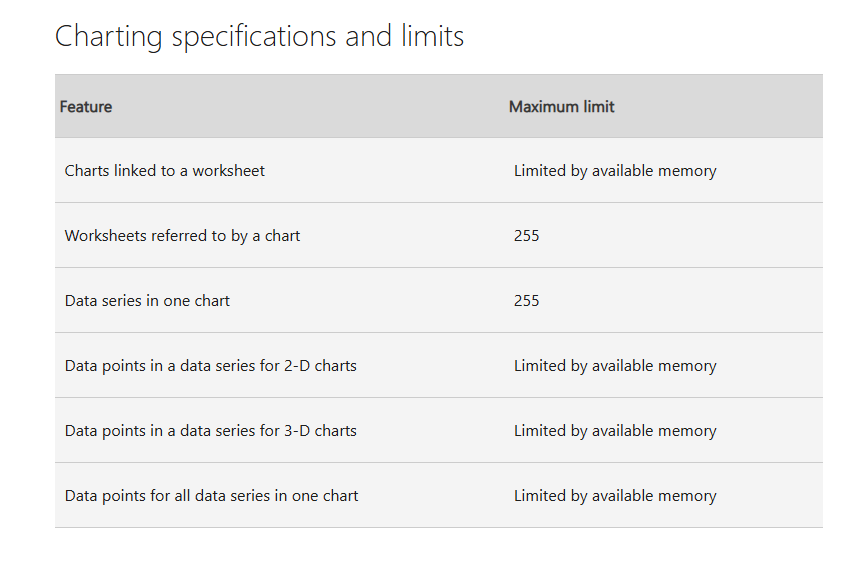The image size is (855, 571).
Task: Click the word 'limits' in the page heading
Action: (x=432, y=36)
